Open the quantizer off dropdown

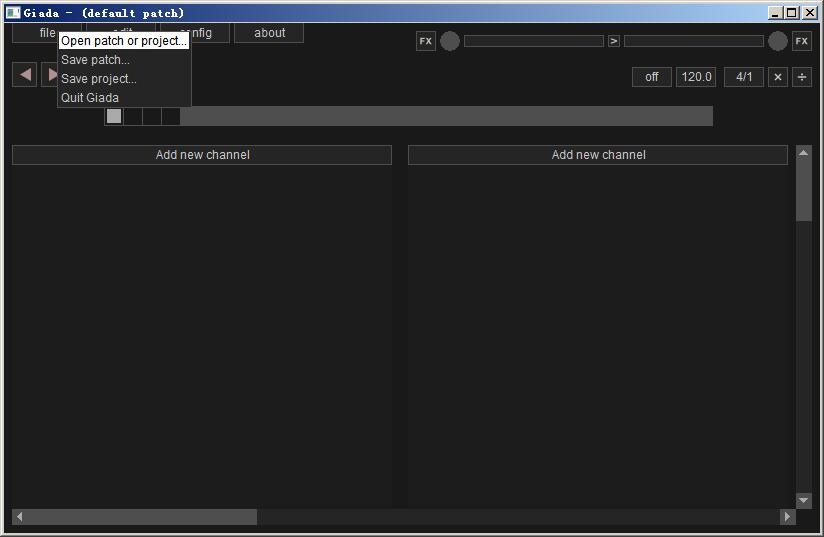click(x=652, y=77)
